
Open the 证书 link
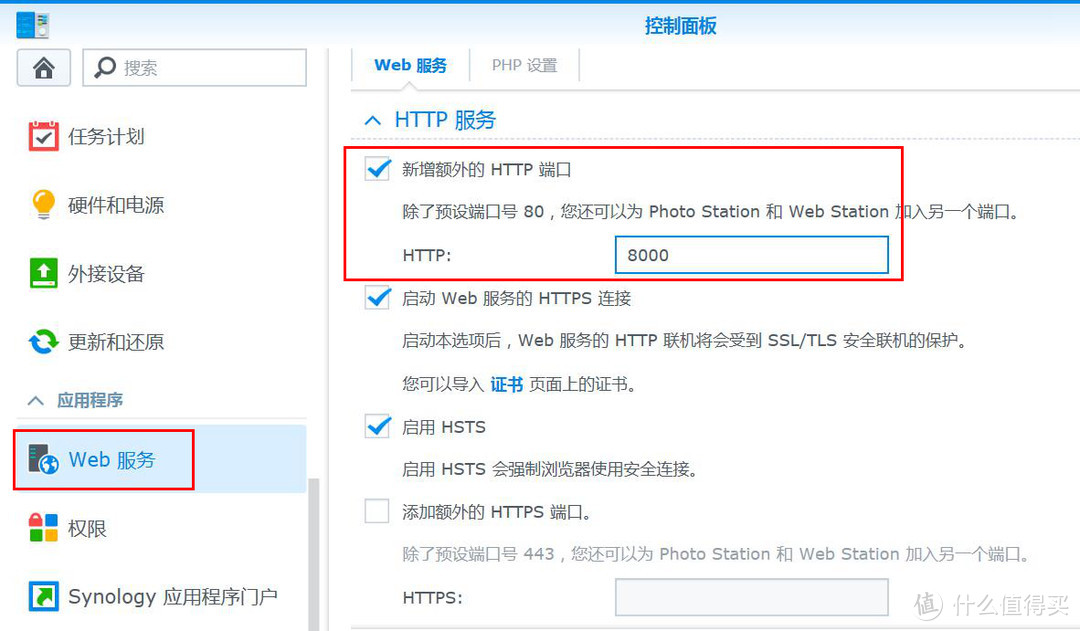(507, 384)
